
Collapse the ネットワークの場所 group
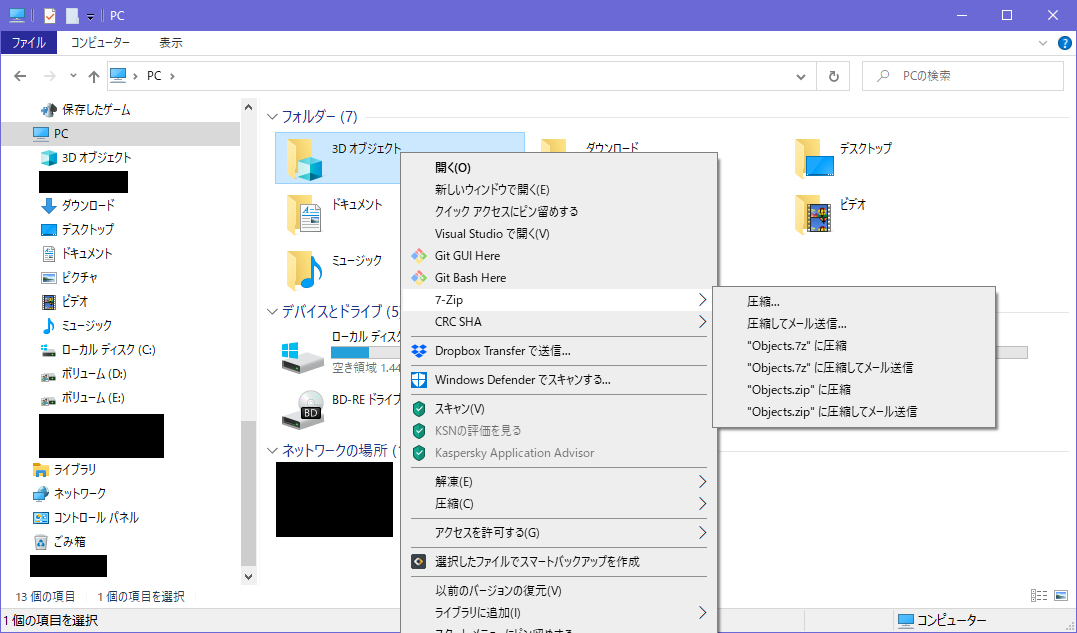[272, 450]
